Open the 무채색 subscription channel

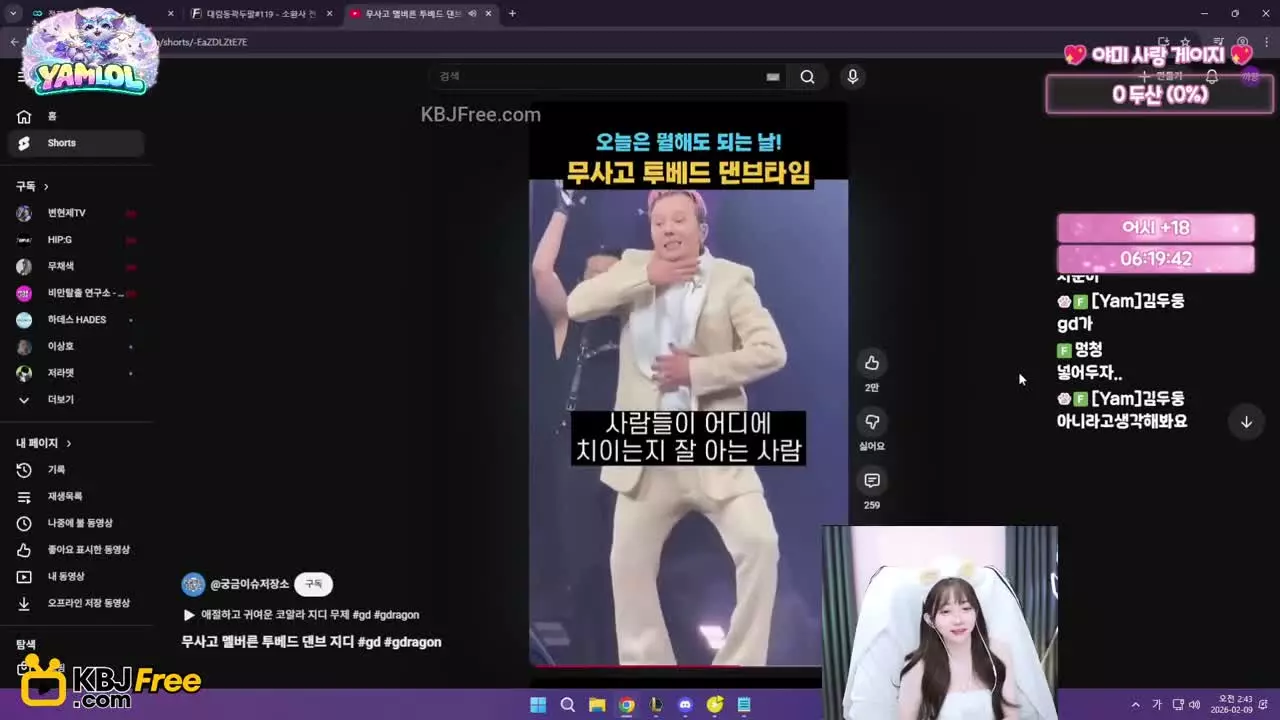coord(76,266)
